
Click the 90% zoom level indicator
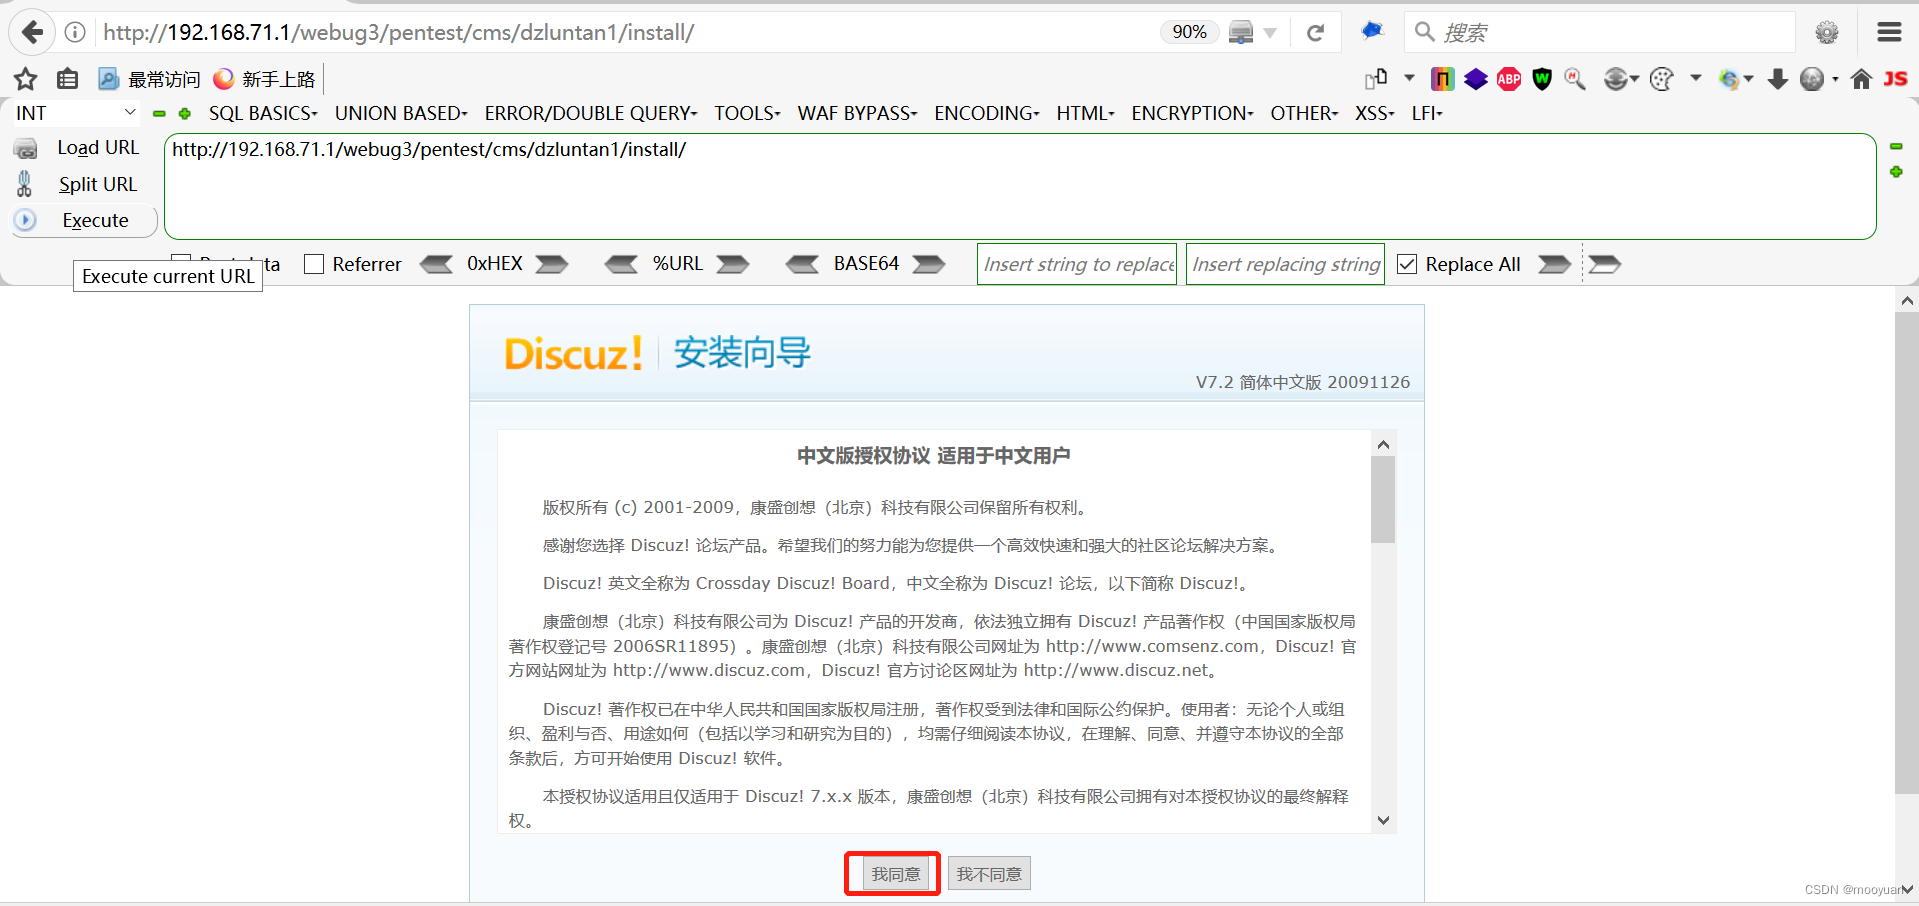[x=1189, y=32]
